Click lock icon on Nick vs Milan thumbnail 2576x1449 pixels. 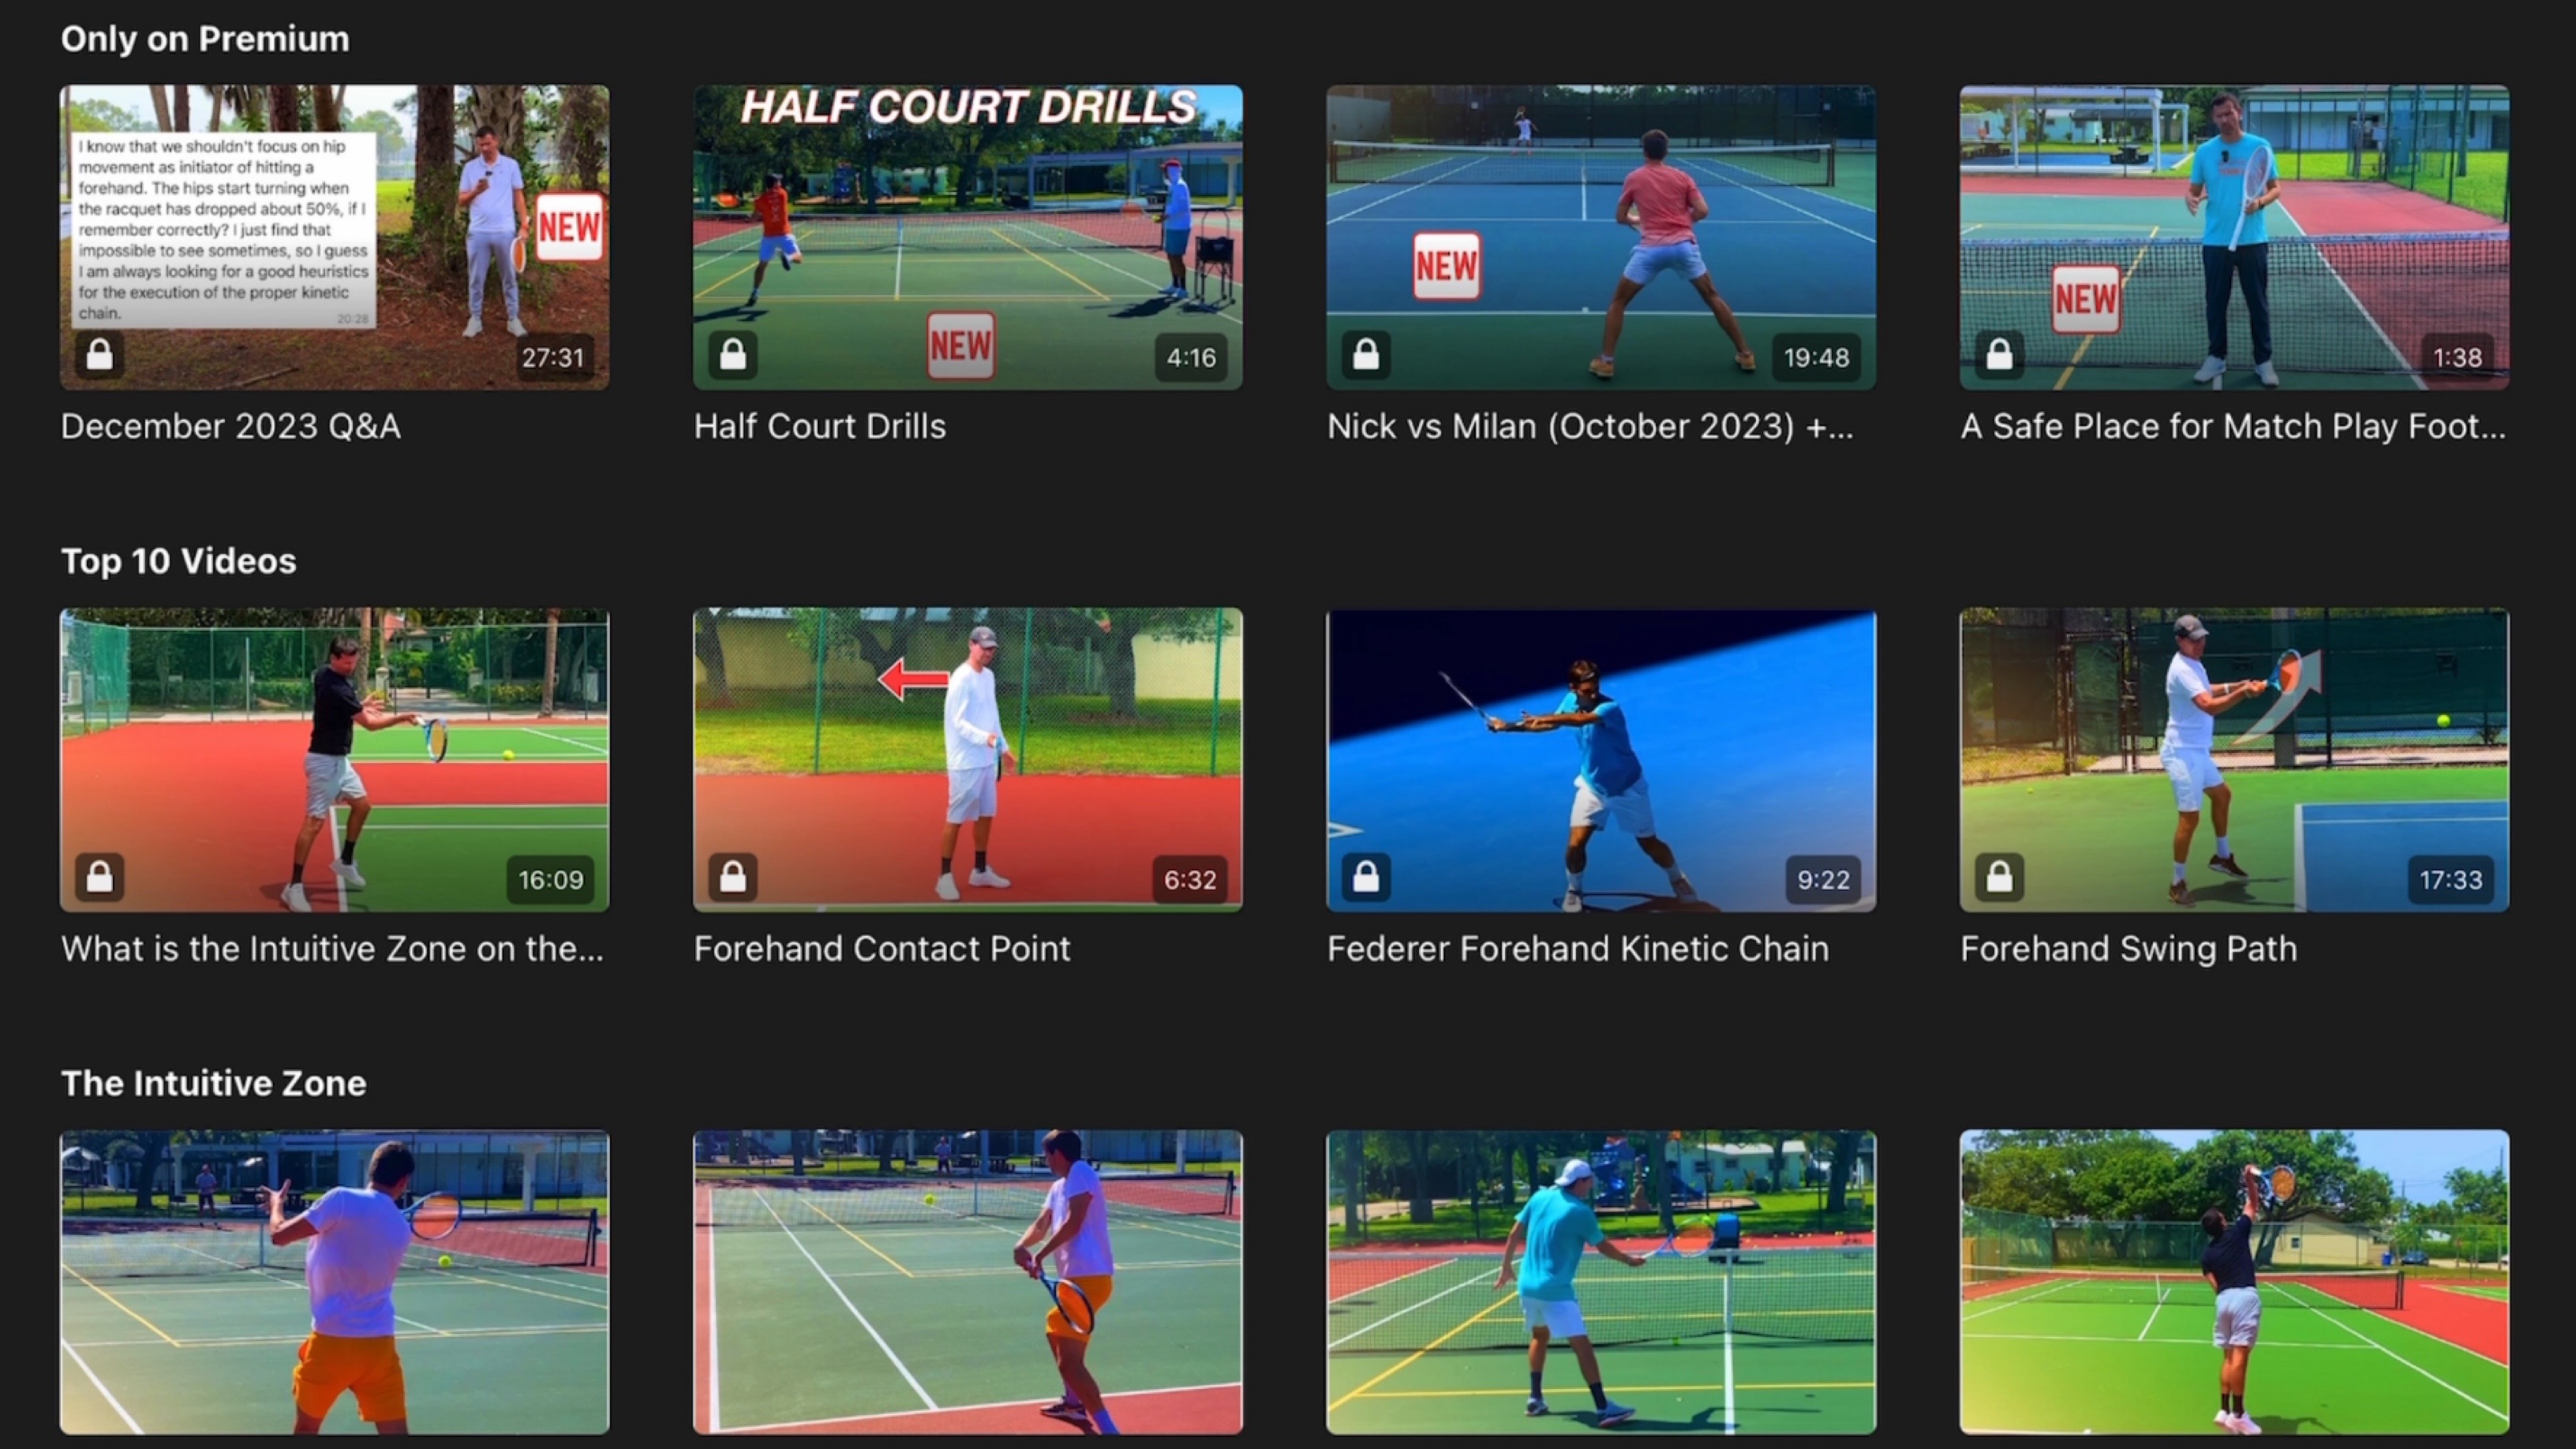tap(1365, 355)
